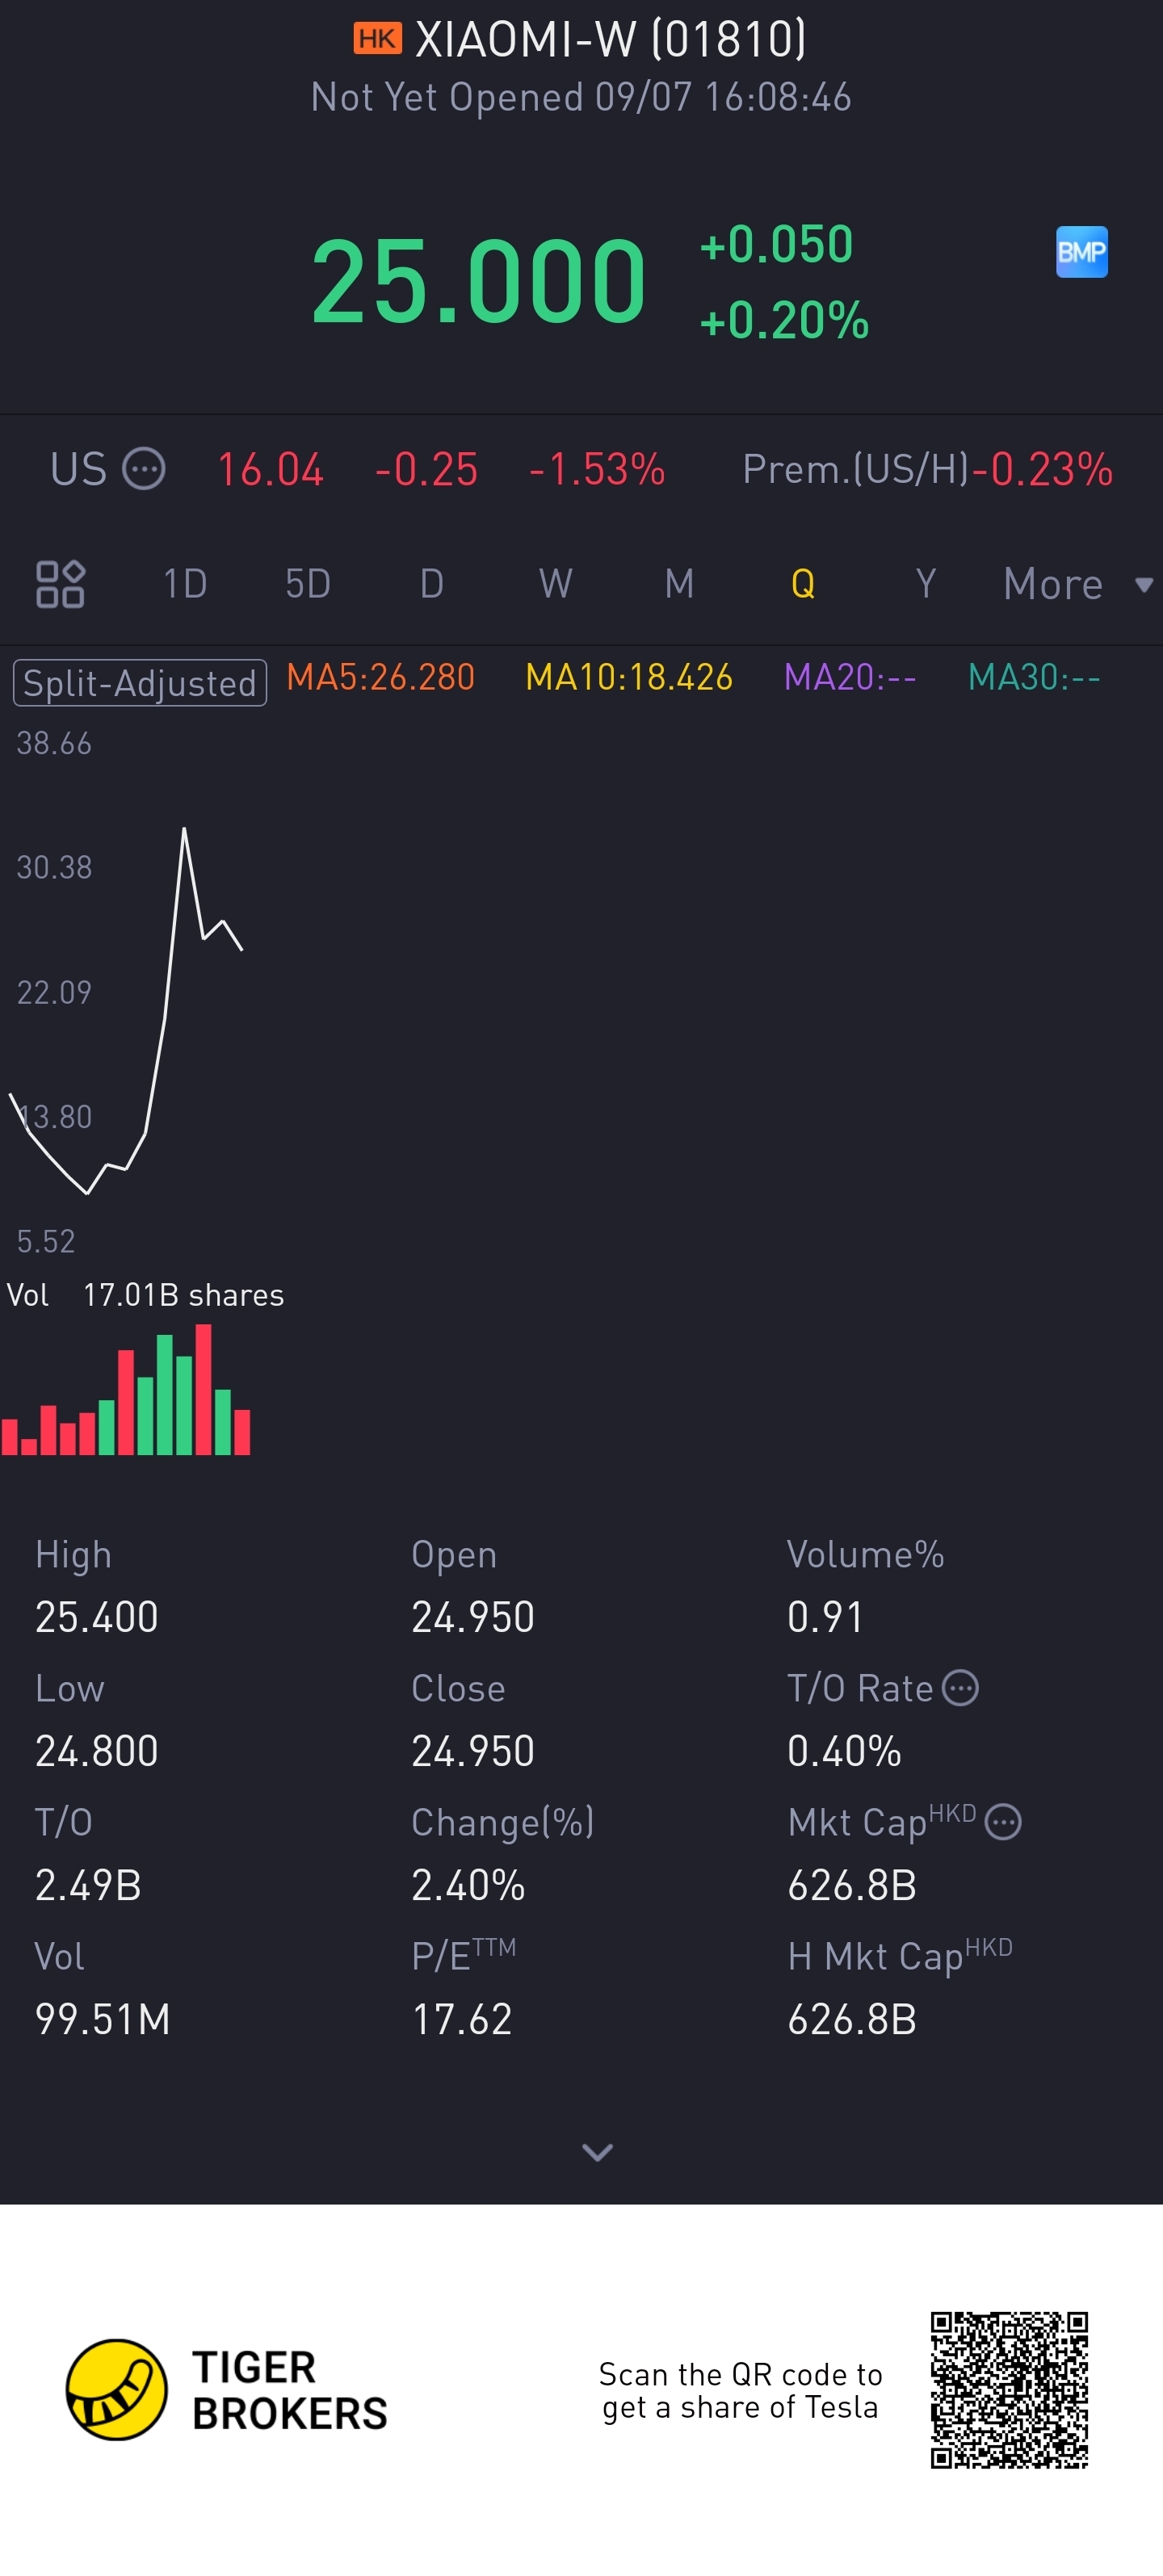The image size is (1163, 2576).
Task: Tap the blue BMP quote badge
Action: [x=1081, y=252]
